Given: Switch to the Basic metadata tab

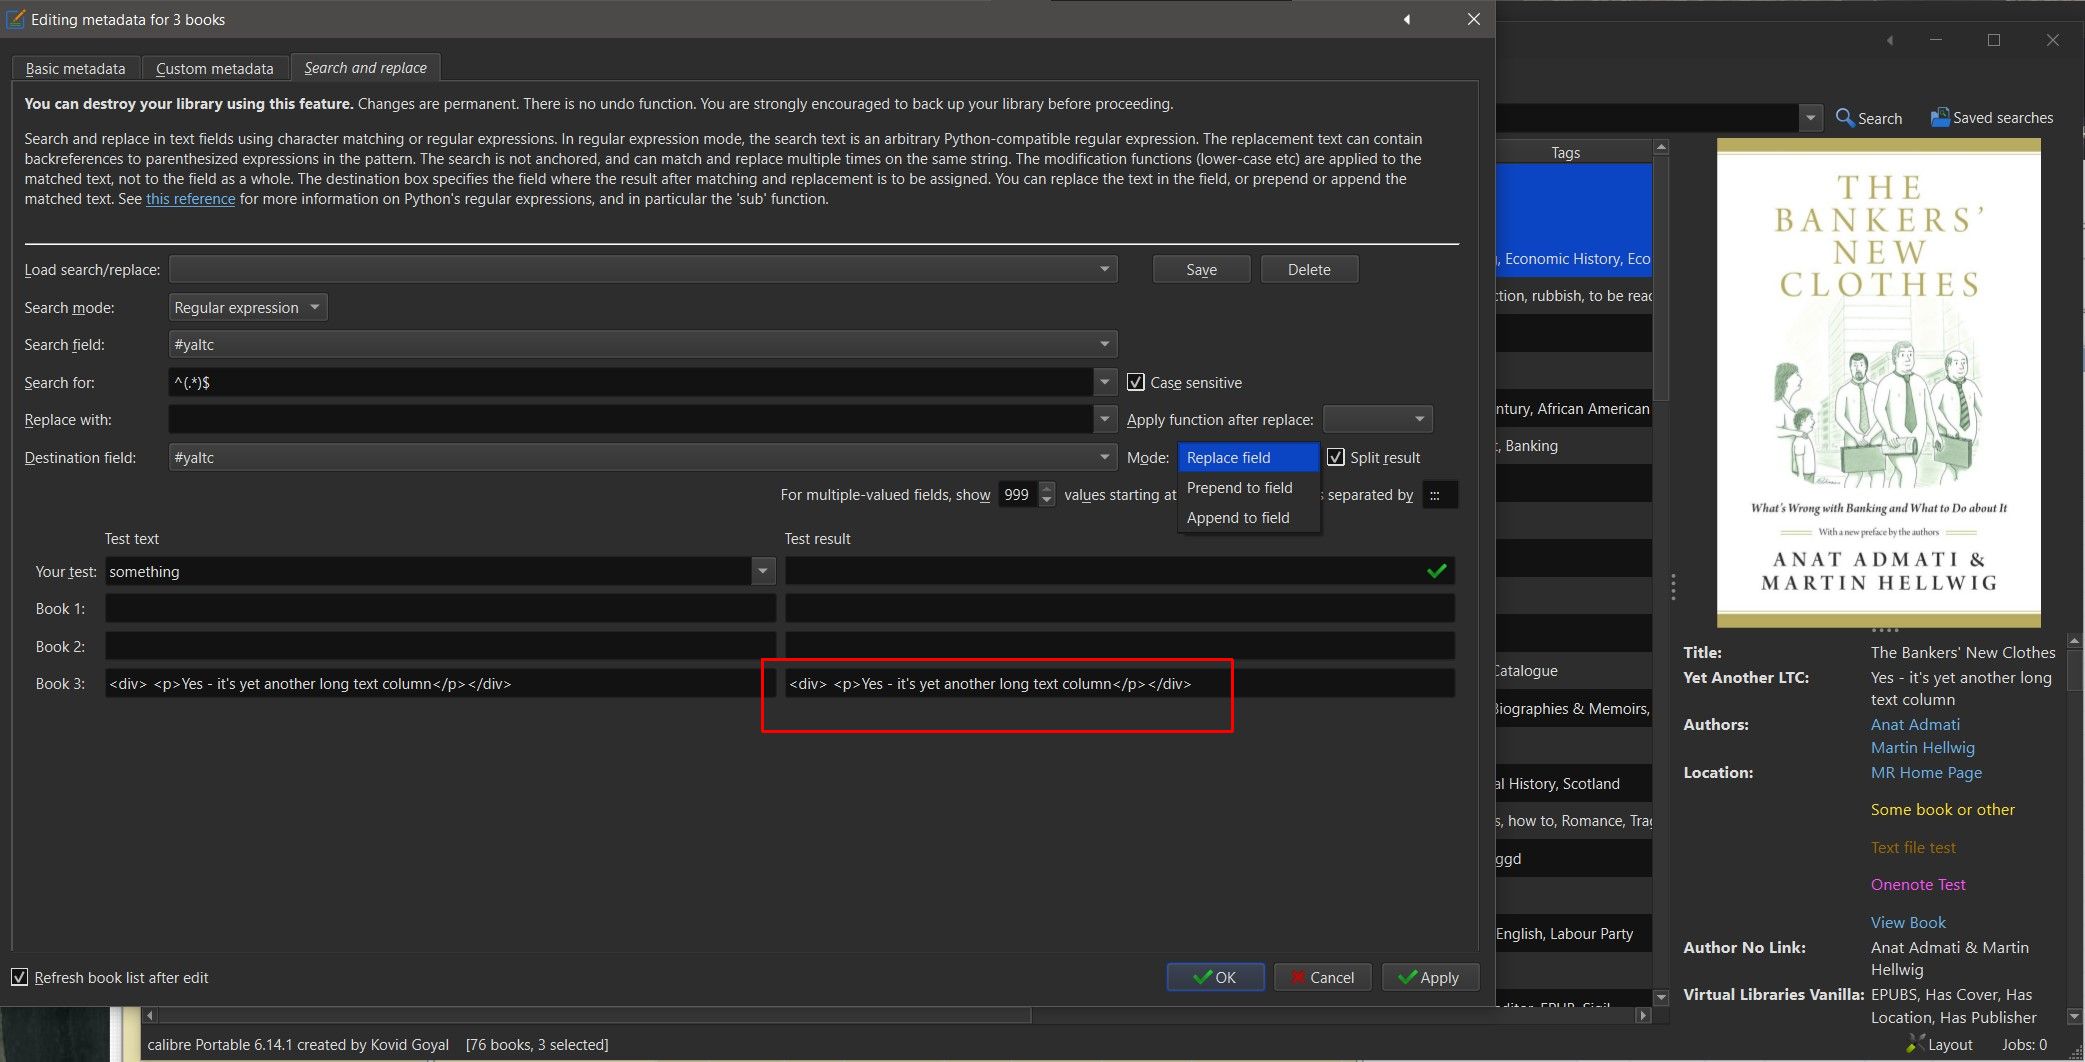Looking at the screenshot, I should 75,68.
